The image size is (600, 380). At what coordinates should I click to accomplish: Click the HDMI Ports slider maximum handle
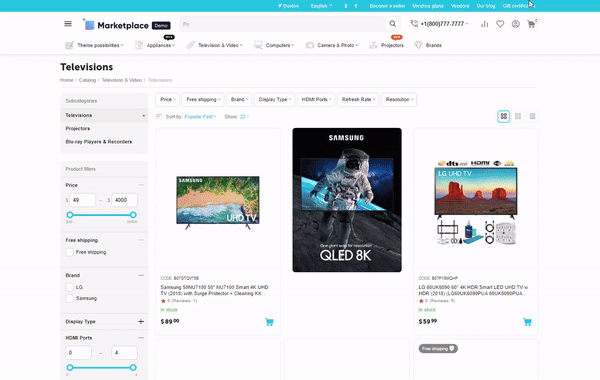pos(133,367)
